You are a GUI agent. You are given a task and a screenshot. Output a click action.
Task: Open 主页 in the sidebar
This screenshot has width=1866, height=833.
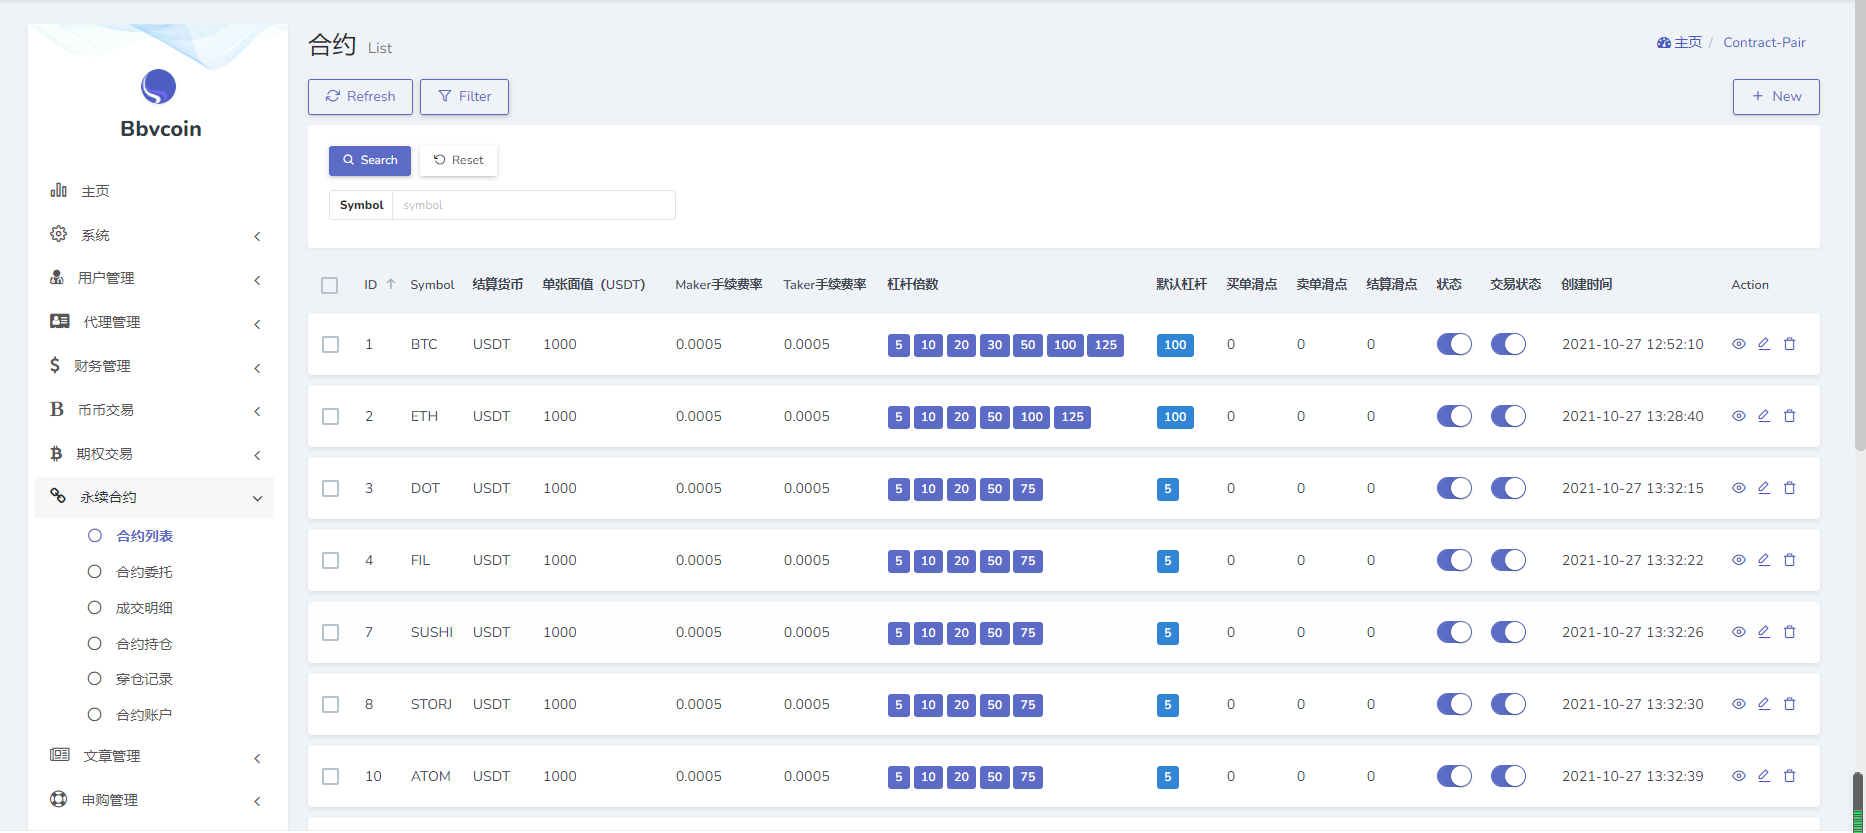(155, 191)
